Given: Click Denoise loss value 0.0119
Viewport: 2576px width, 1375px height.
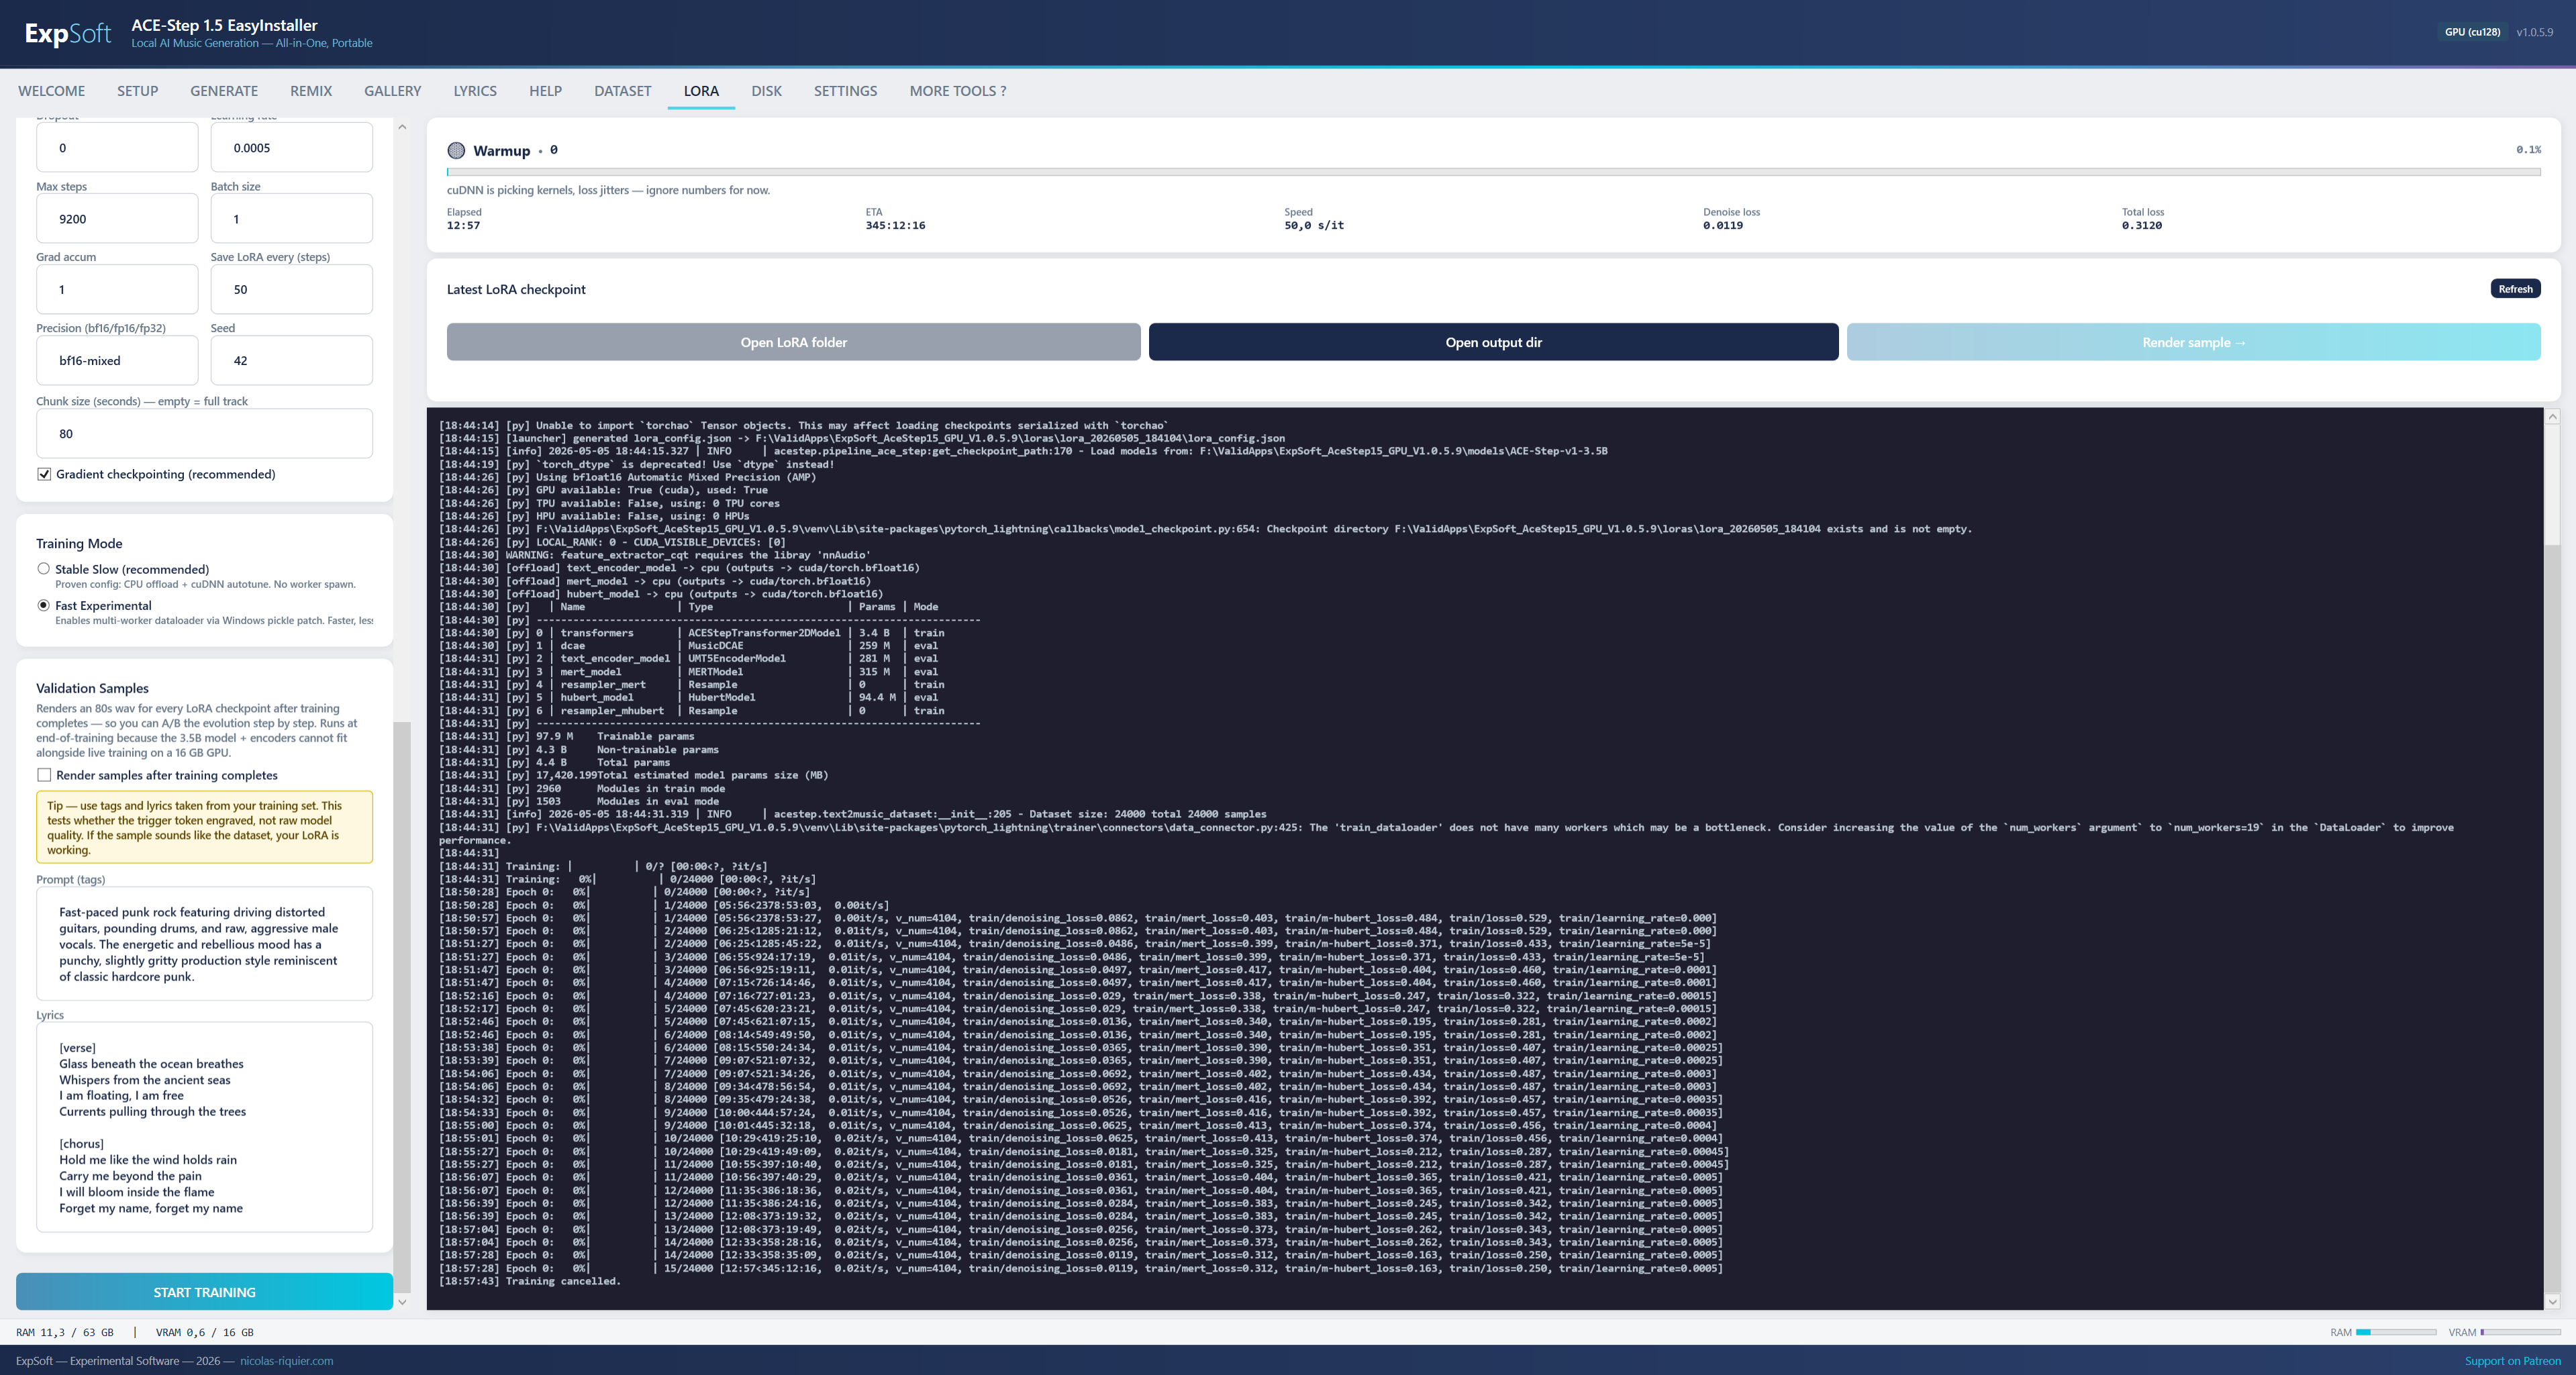Looking at the screenshot, I should 1723,226.
